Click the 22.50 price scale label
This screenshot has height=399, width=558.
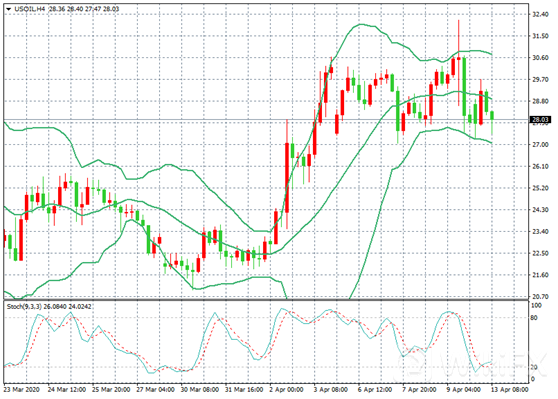[x=540, y=253]
